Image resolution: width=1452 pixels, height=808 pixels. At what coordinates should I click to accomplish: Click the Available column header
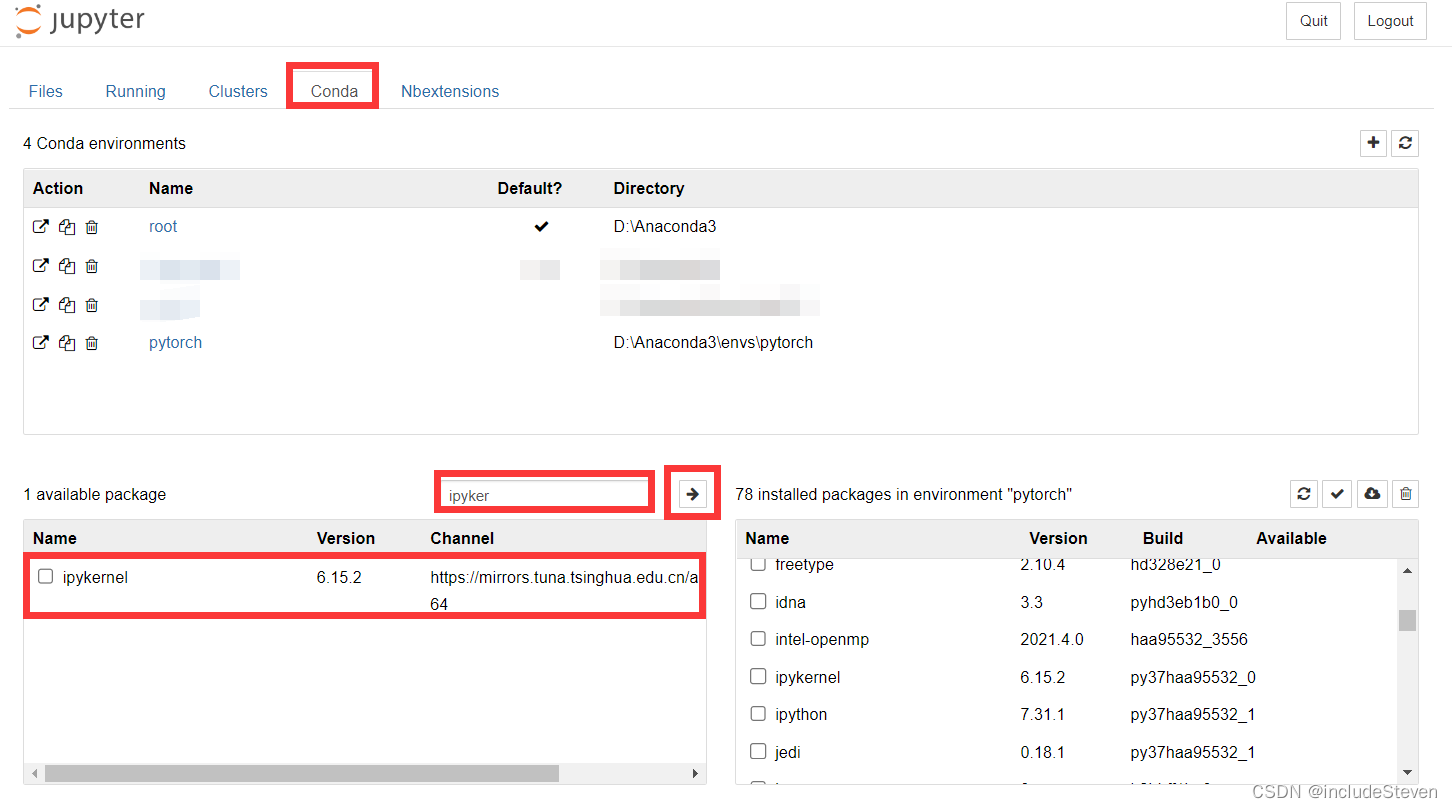point(1292,538)
